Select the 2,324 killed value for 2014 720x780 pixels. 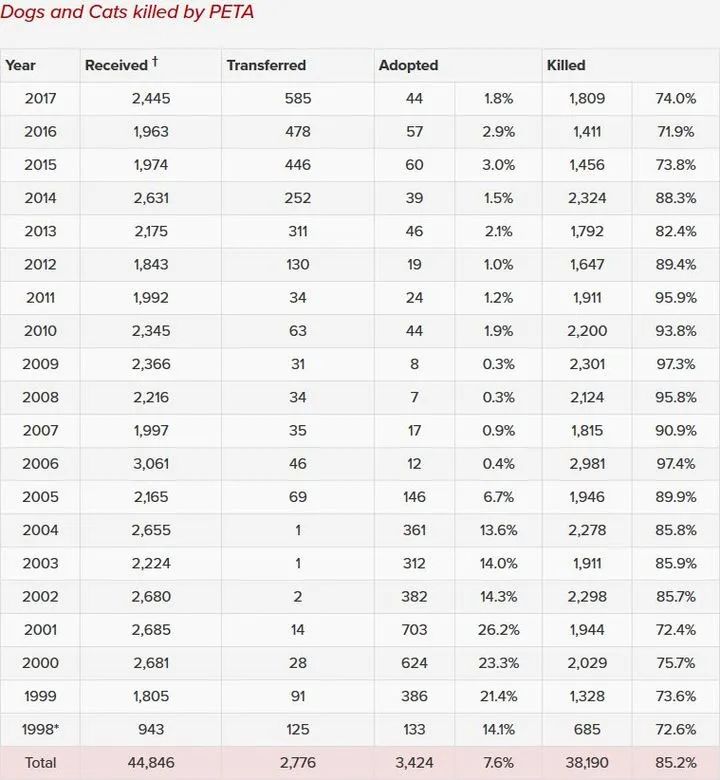[587, 198]
